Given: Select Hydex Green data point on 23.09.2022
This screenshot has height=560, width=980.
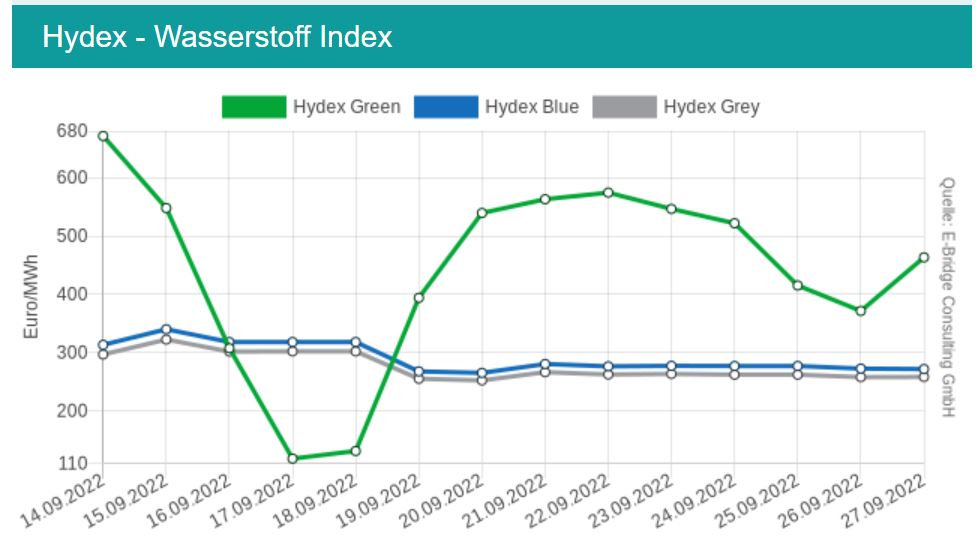Looking at the screenshot, I should [x=671, y=209].
